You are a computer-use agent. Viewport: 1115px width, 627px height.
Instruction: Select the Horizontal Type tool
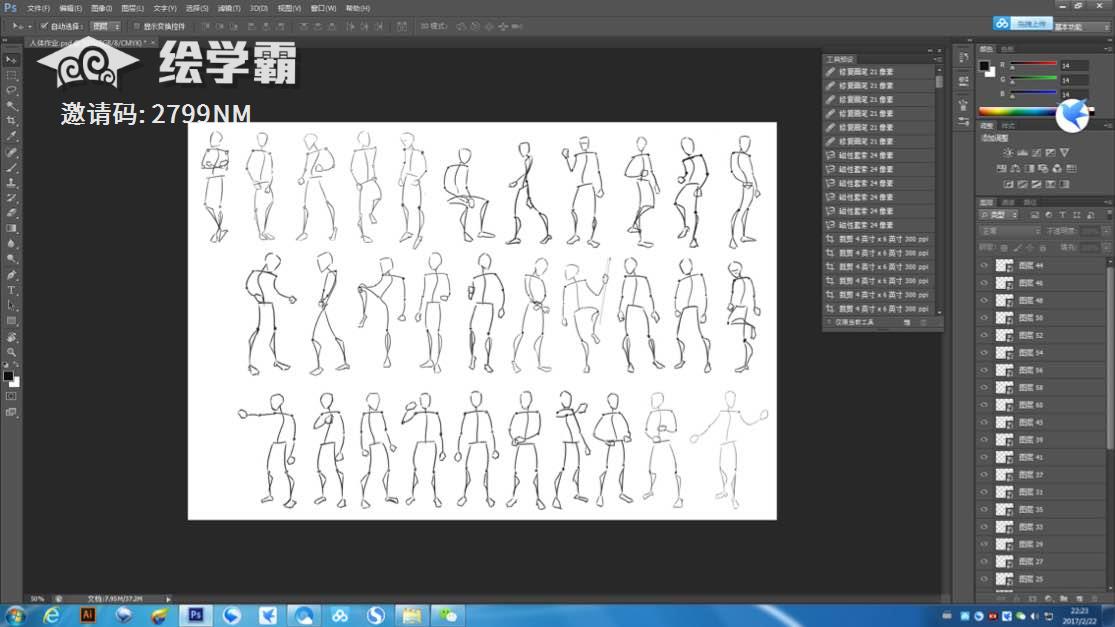point(12,290)
